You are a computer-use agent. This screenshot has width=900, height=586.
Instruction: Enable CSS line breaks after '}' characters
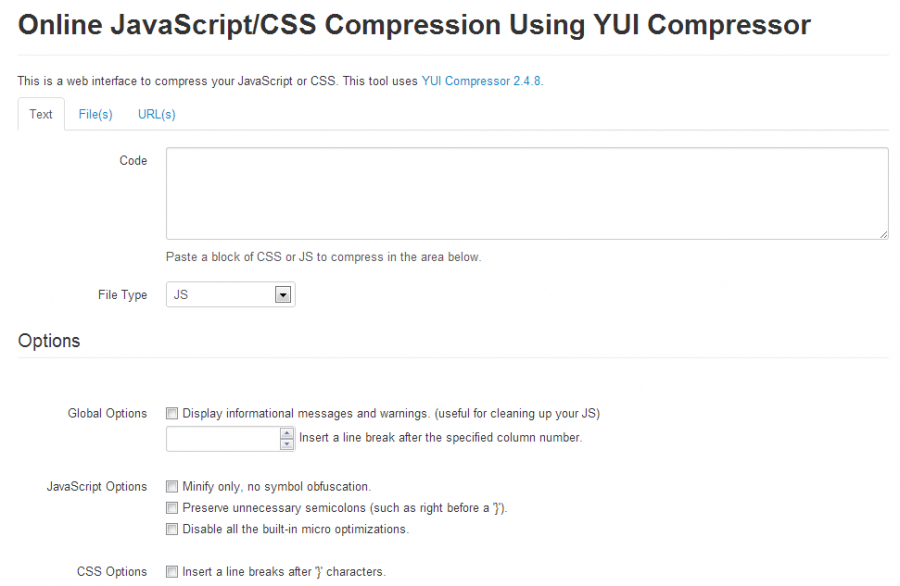172,572
